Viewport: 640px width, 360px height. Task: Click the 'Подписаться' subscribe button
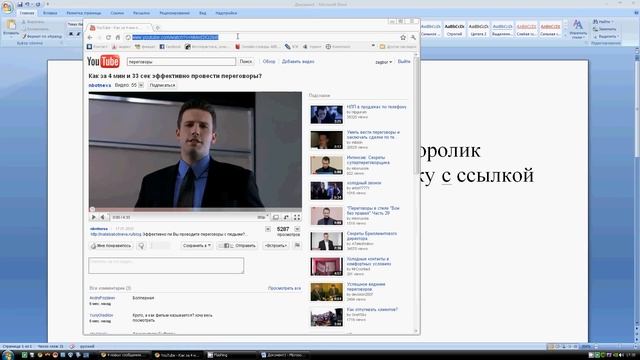click(x=162, y=85)
